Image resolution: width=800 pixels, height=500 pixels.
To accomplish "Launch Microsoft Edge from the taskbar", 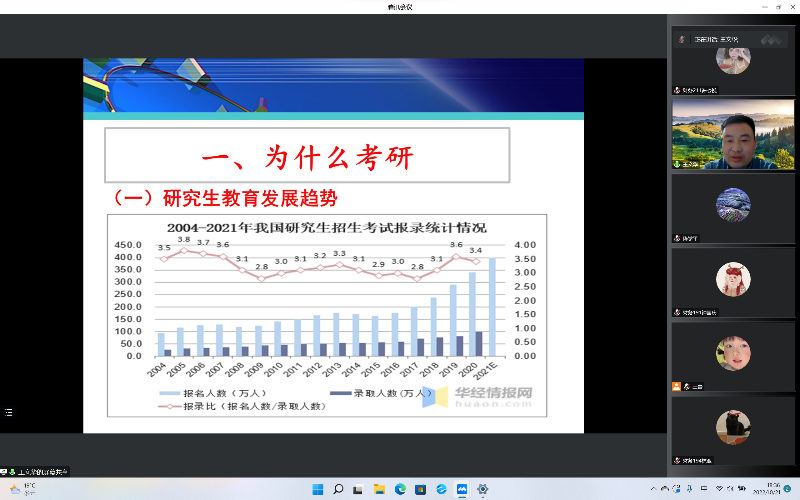I will (399, 489).
